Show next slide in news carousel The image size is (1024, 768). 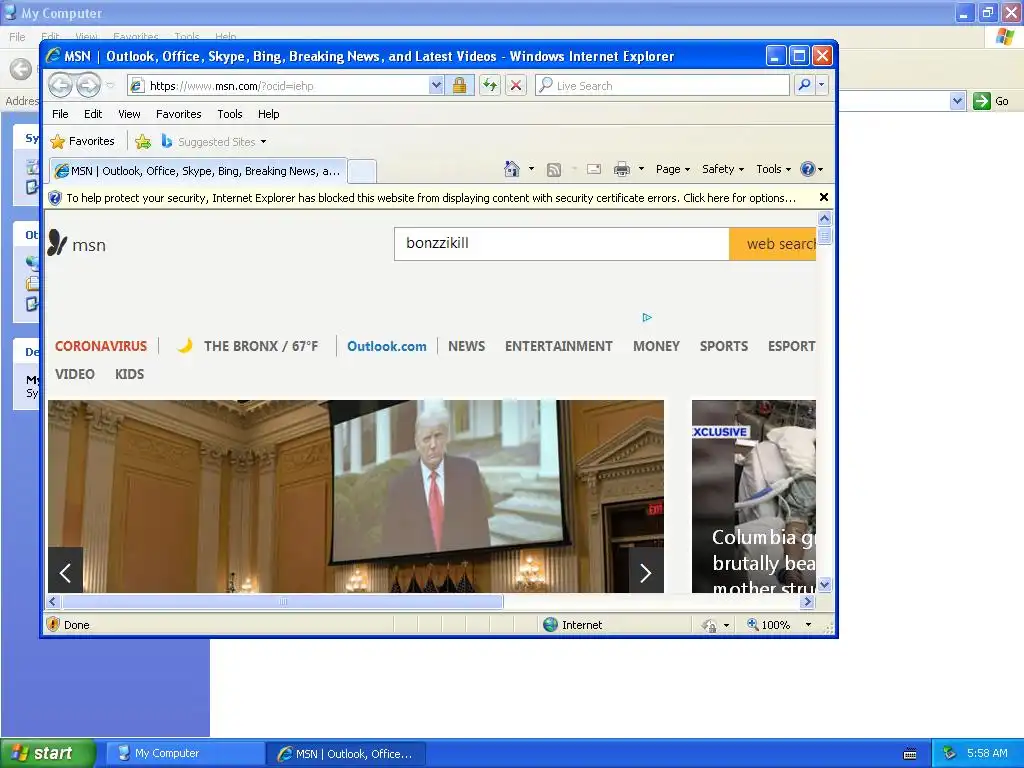point(646,573)
